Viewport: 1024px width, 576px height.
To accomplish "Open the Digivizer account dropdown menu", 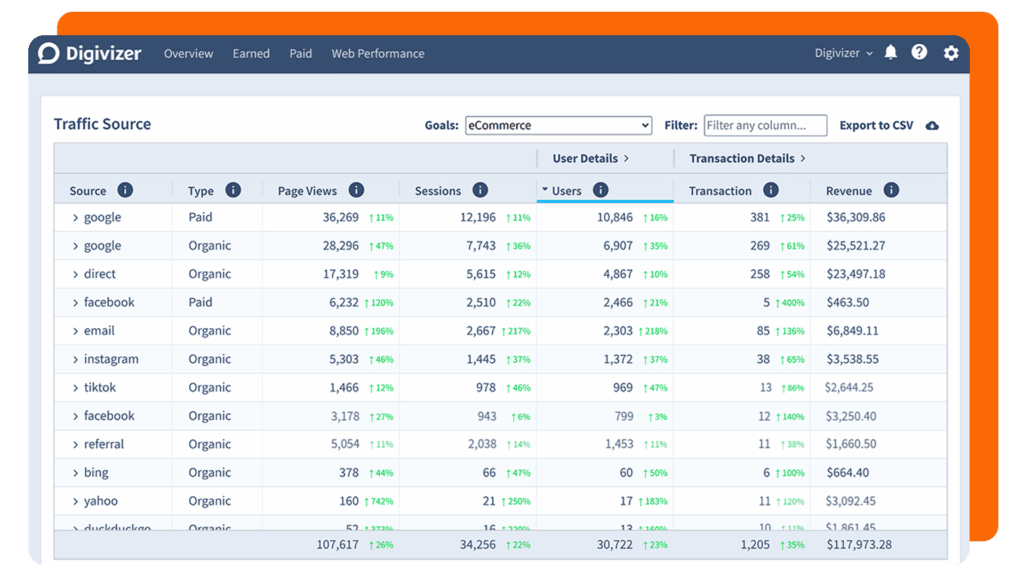I will click(x=843, y=53).
